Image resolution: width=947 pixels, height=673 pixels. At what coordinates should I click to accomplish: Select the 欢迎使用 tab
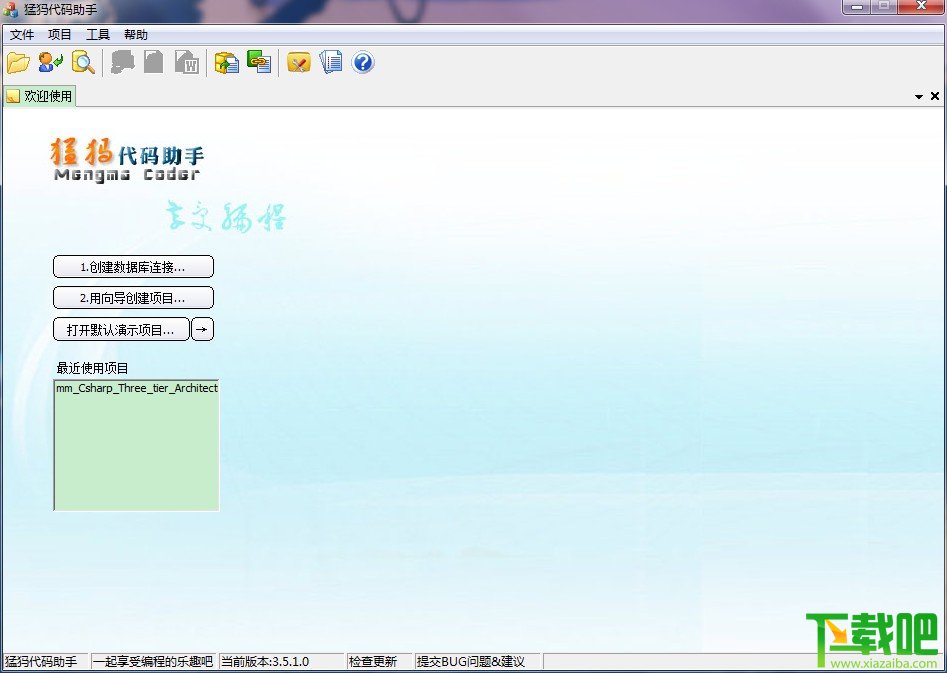[39, 96]
